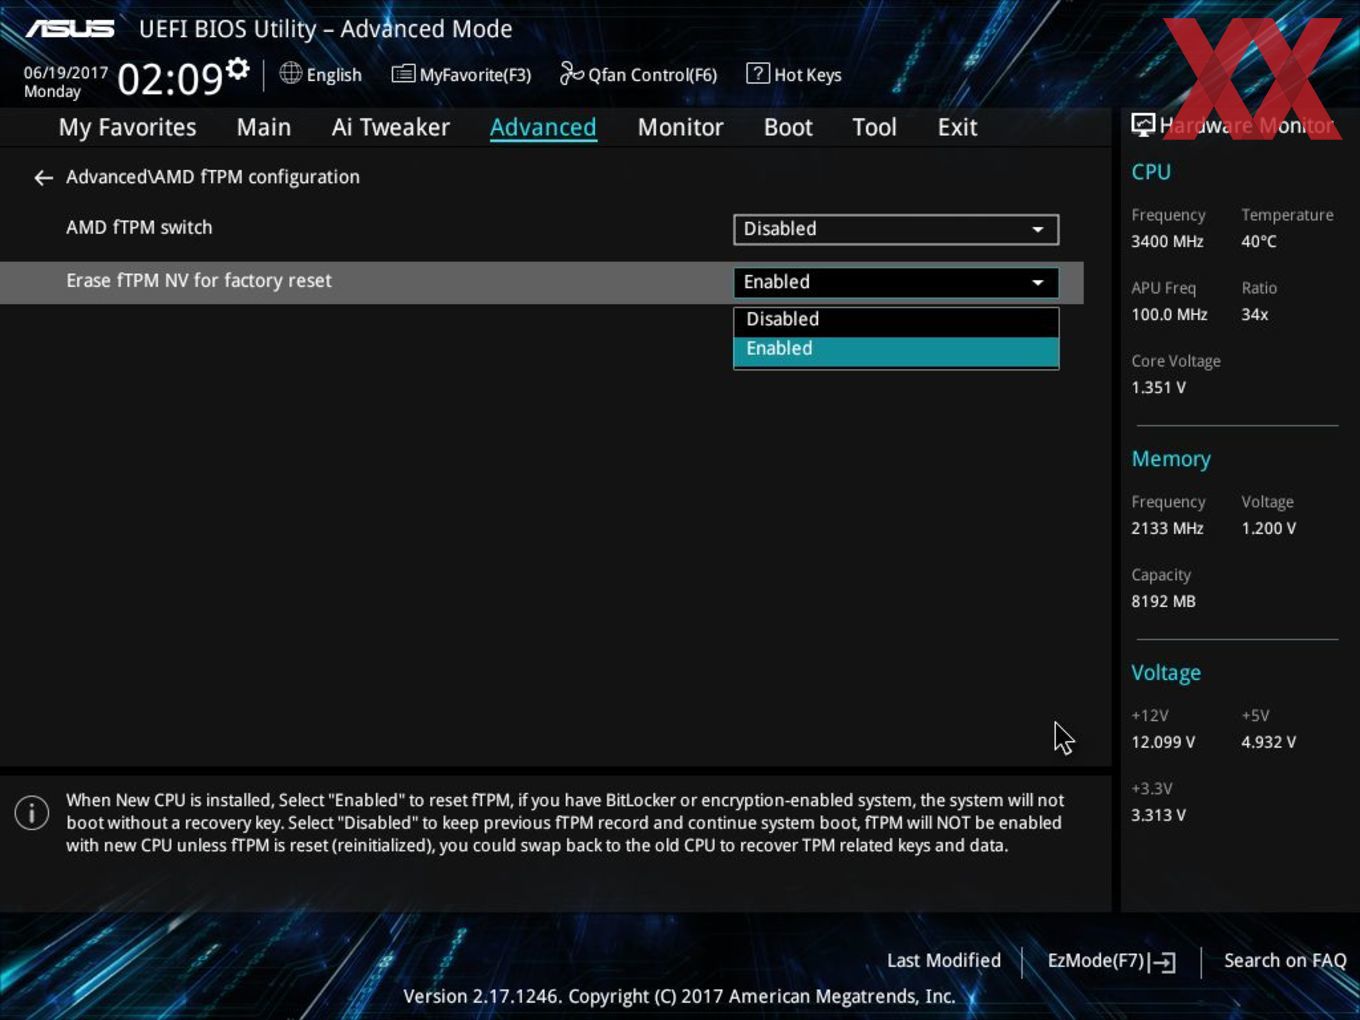Click the Version 2.17.1246 copyright text

click(x=679, y=996)
